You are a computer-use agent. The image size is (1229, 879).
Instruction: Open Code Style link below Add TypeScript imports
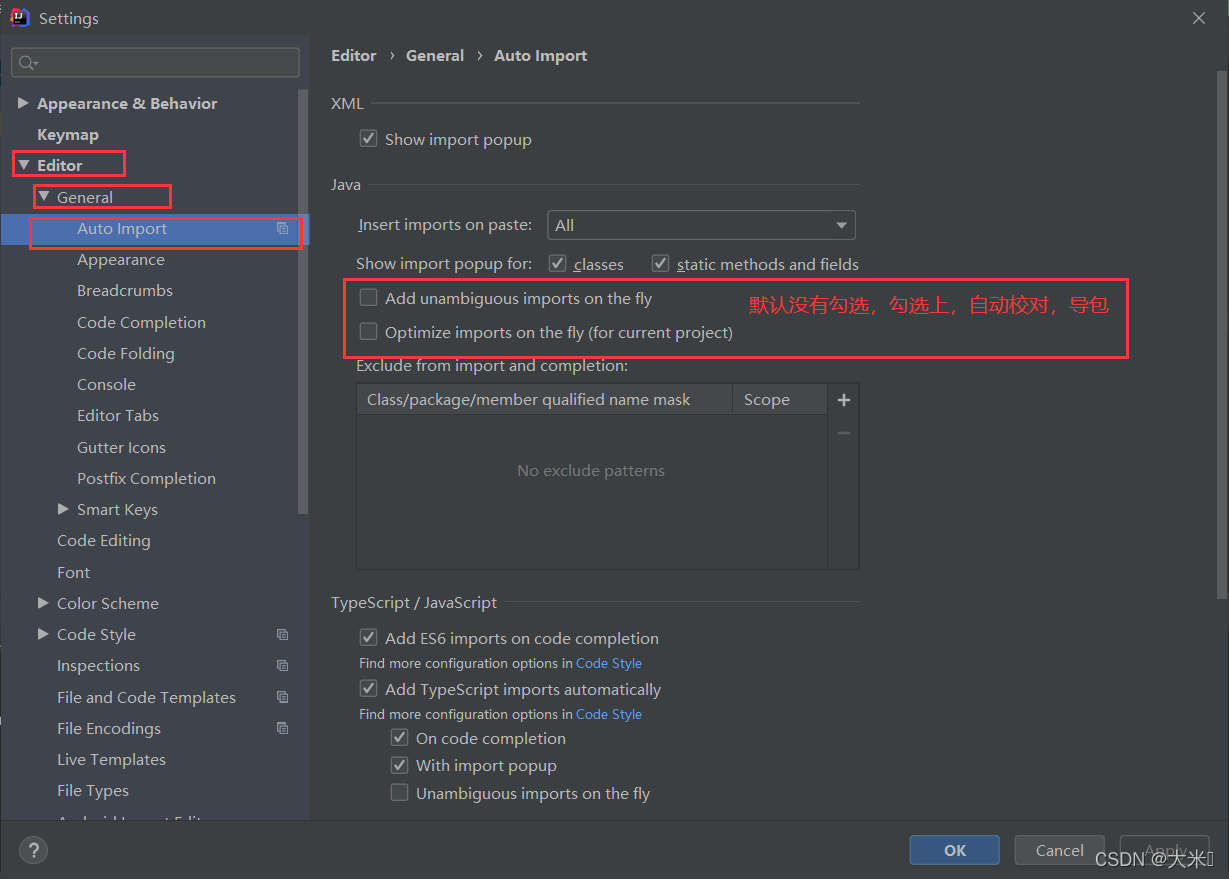[x=609, y=714]
